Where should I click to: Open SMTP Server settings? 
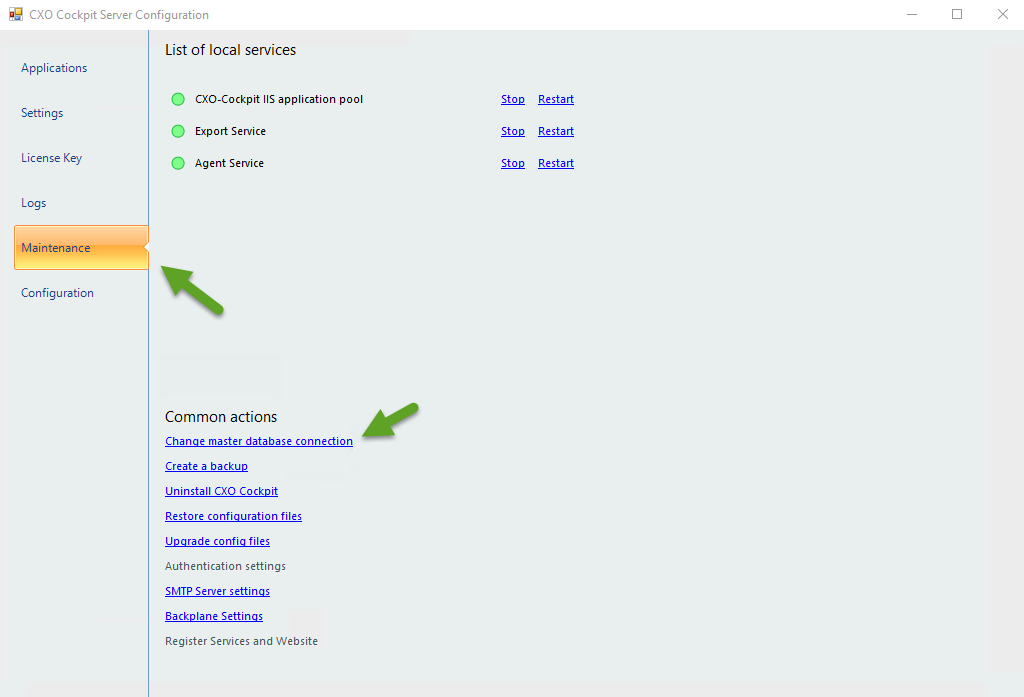217,591
